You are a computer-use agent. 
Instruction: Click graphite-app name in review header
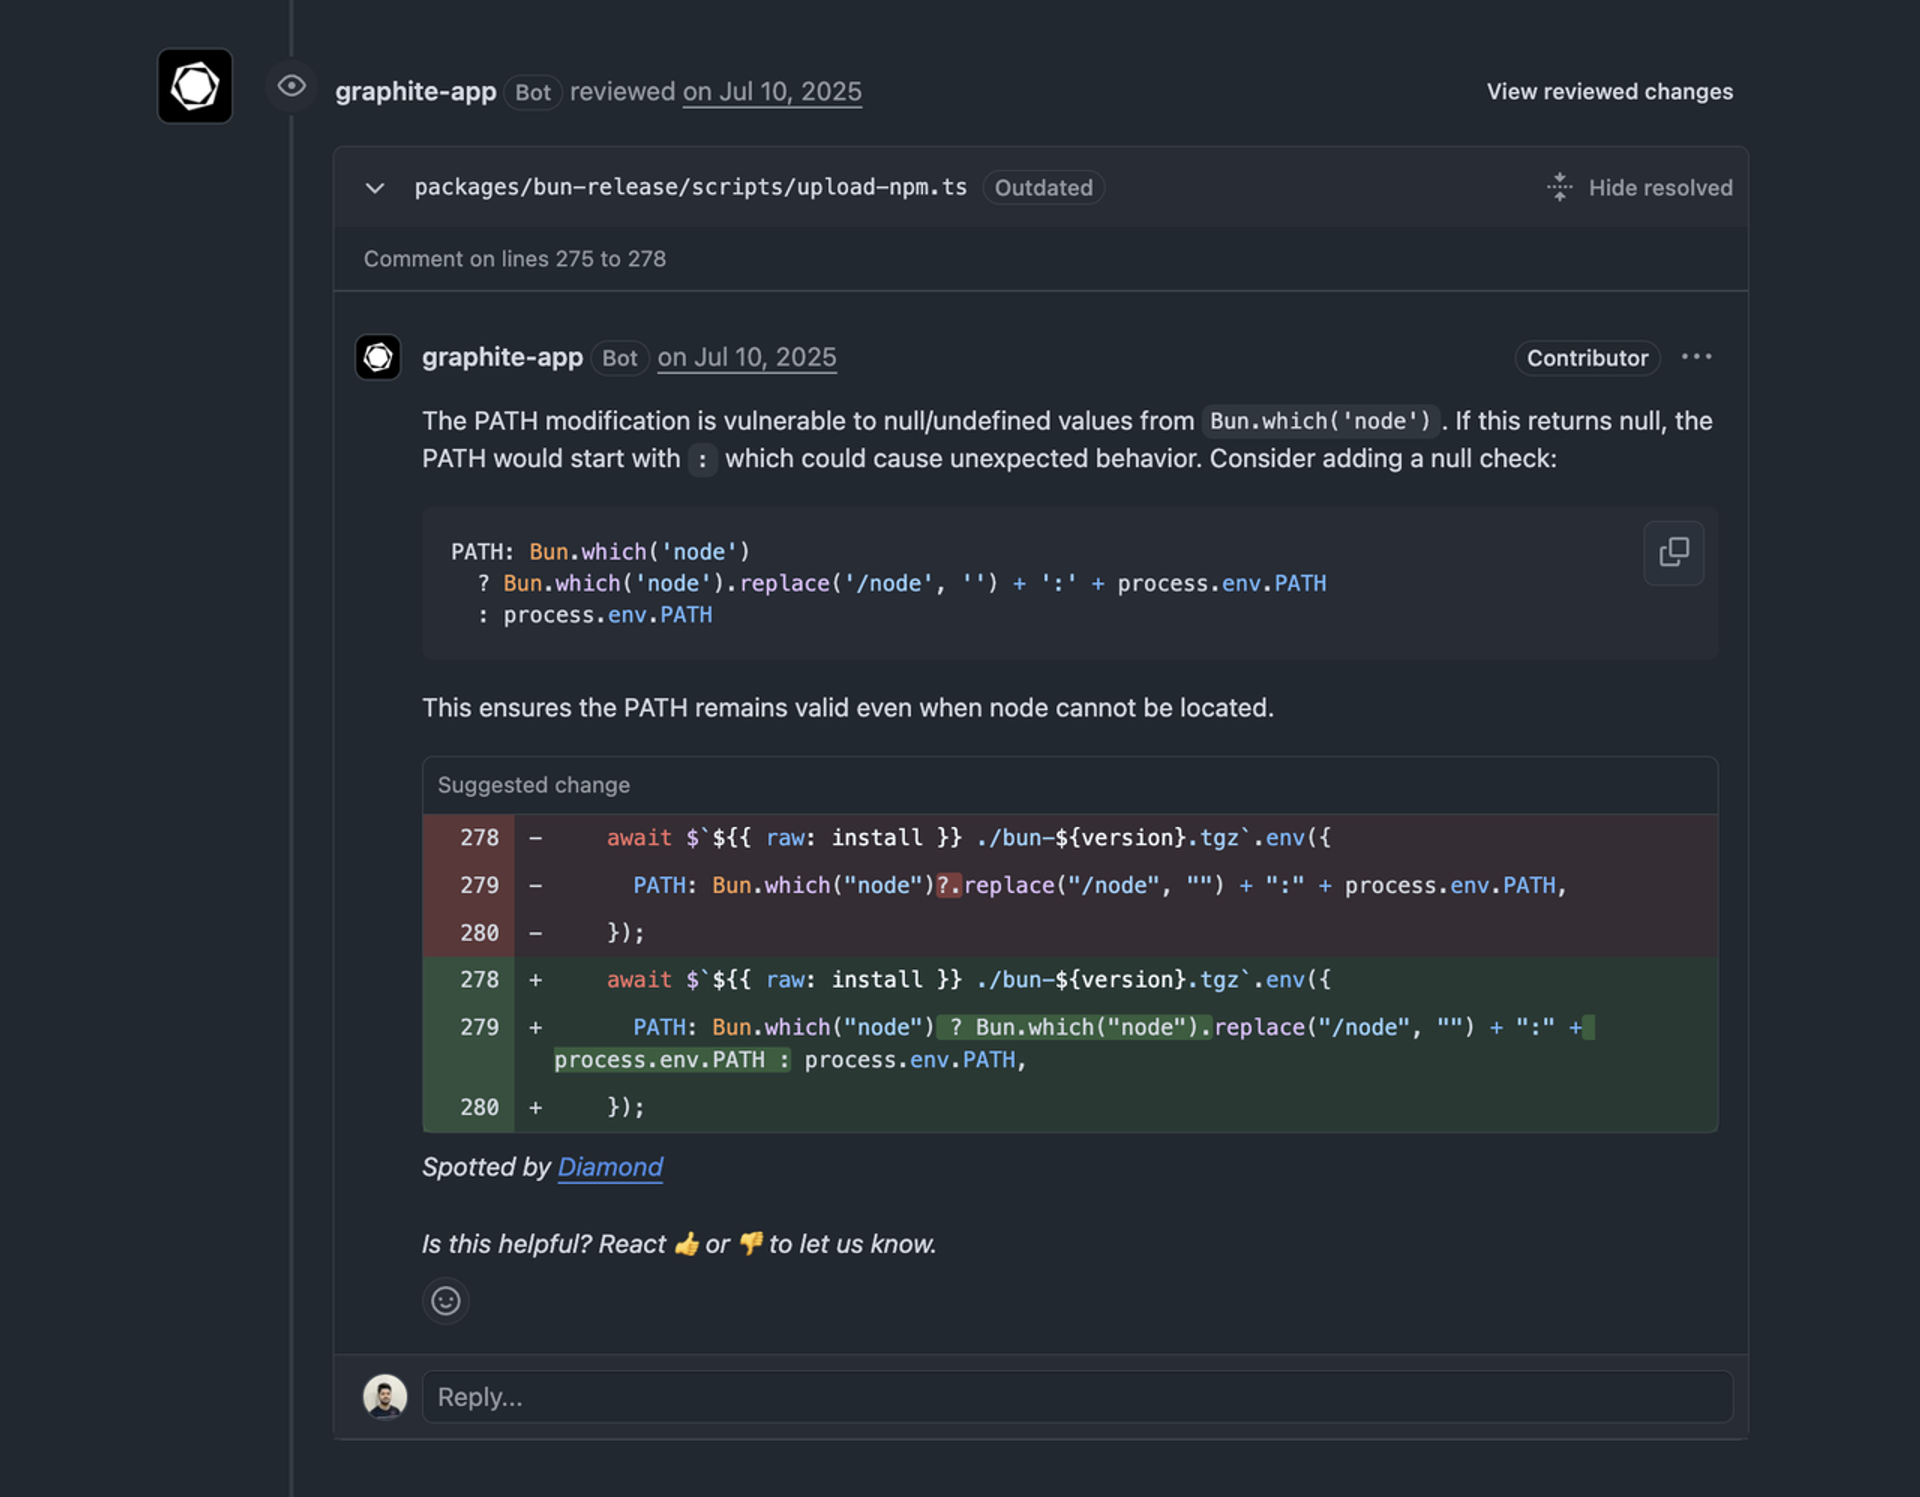click(416, 92)
